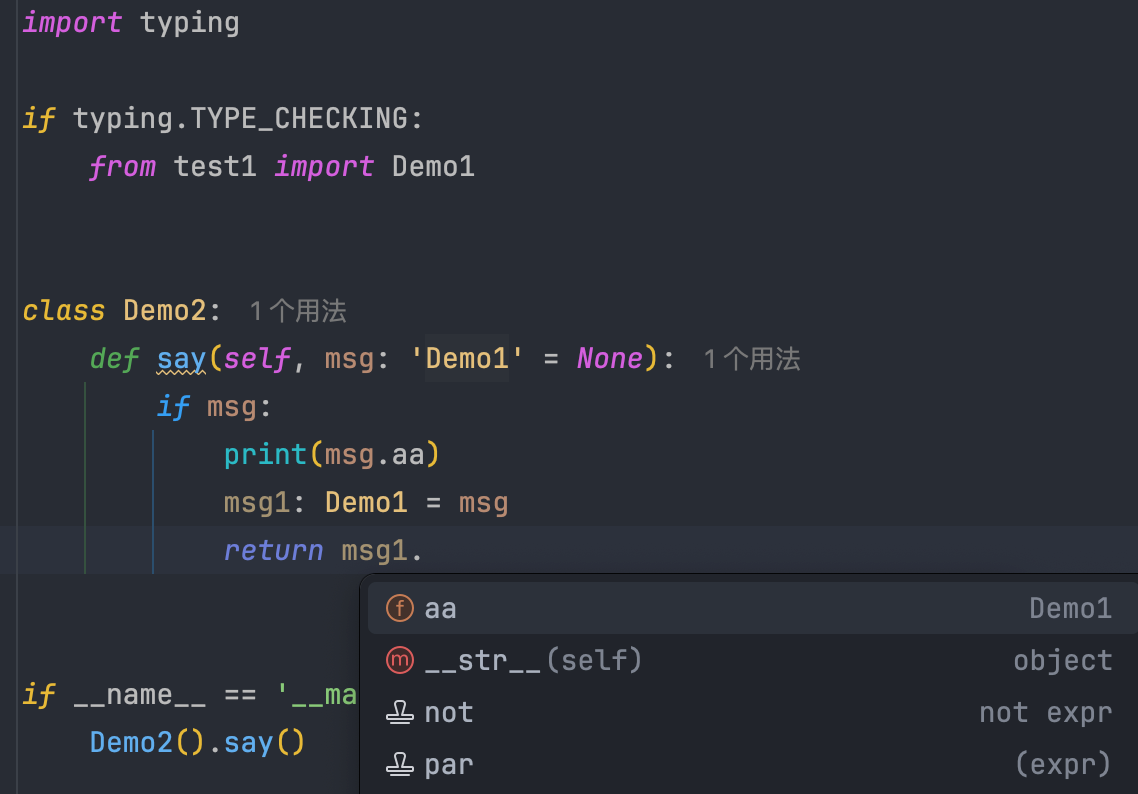
Task: Click the template icon next to not
Action: [x=399, y=712]
